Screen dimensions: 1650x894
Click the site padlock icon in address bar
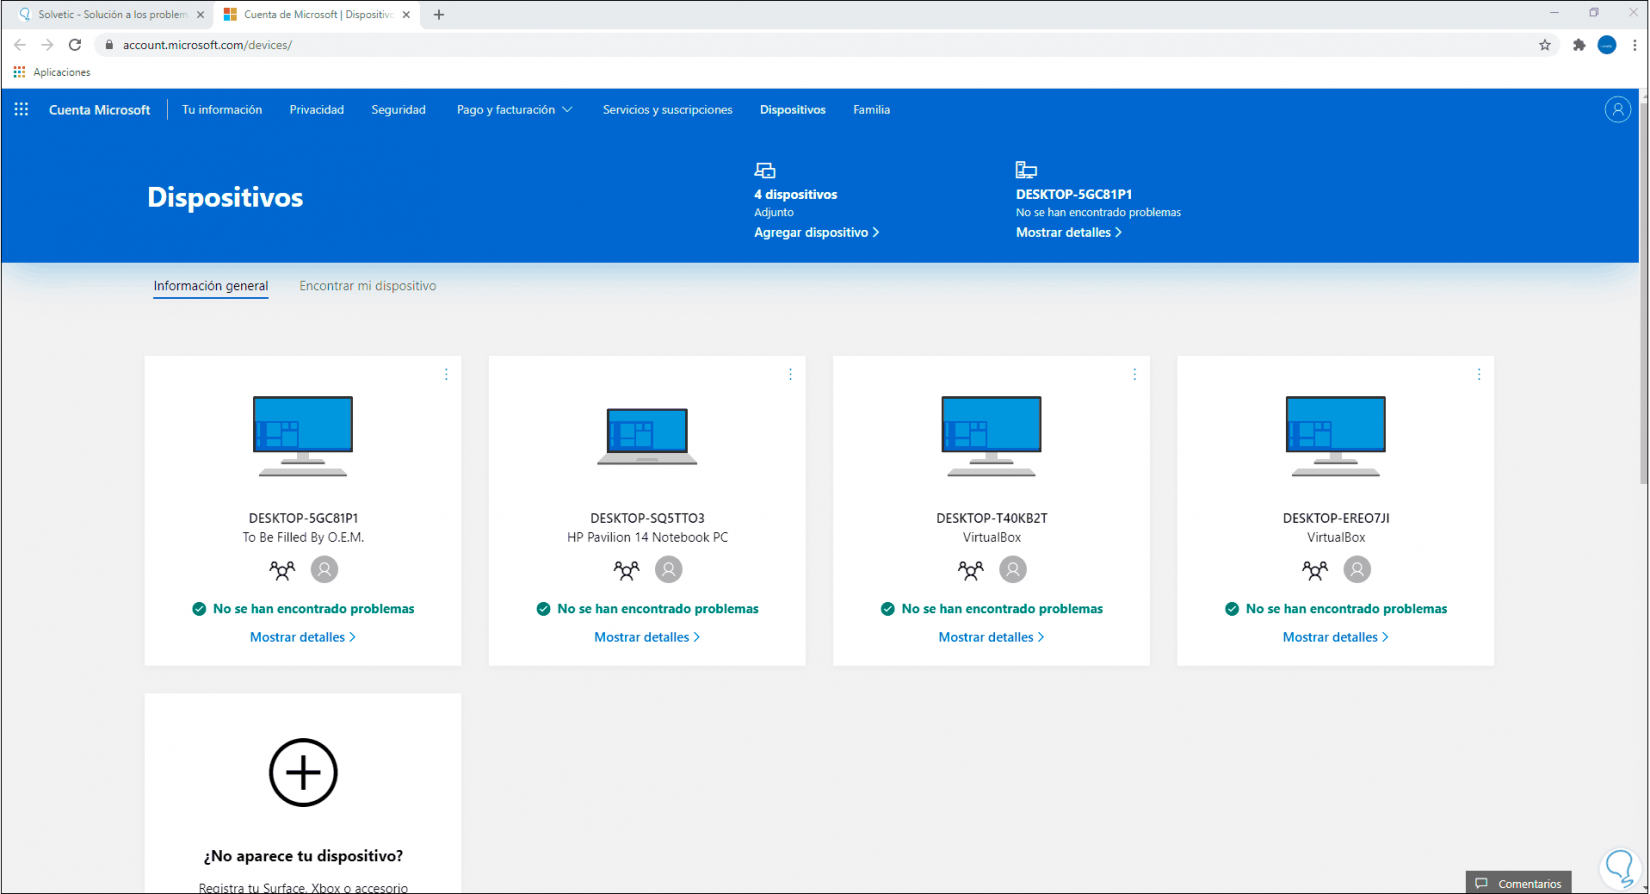coord(110,45)
